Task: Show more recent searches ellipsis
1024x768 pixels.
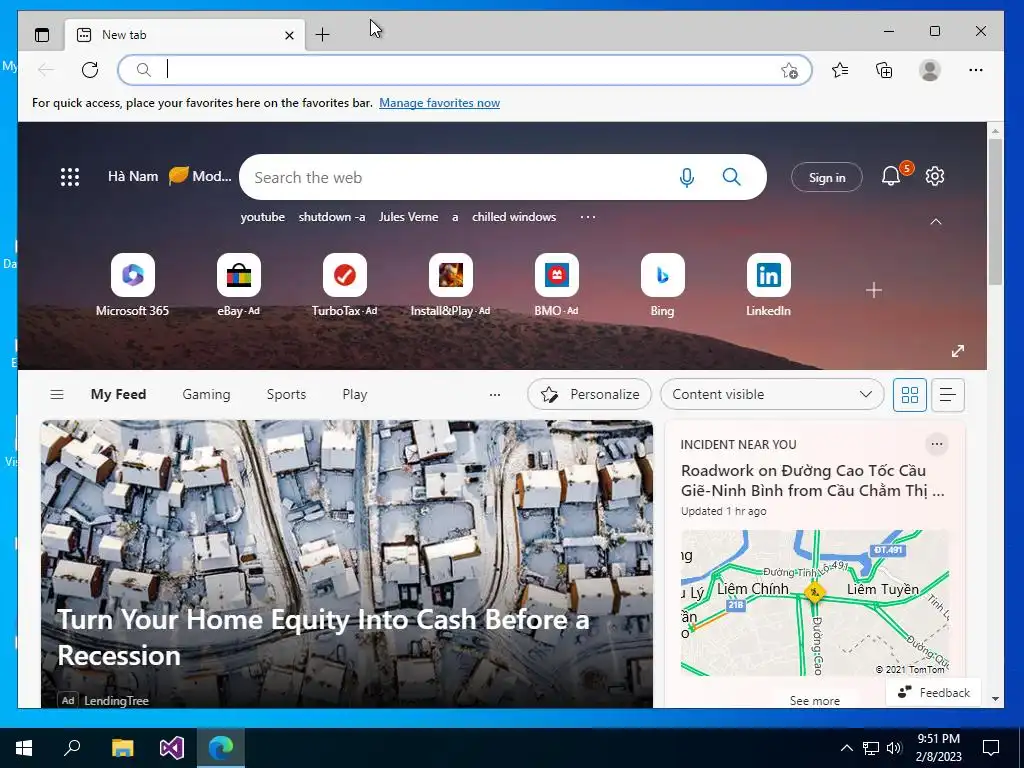Action: coord(588,217)
